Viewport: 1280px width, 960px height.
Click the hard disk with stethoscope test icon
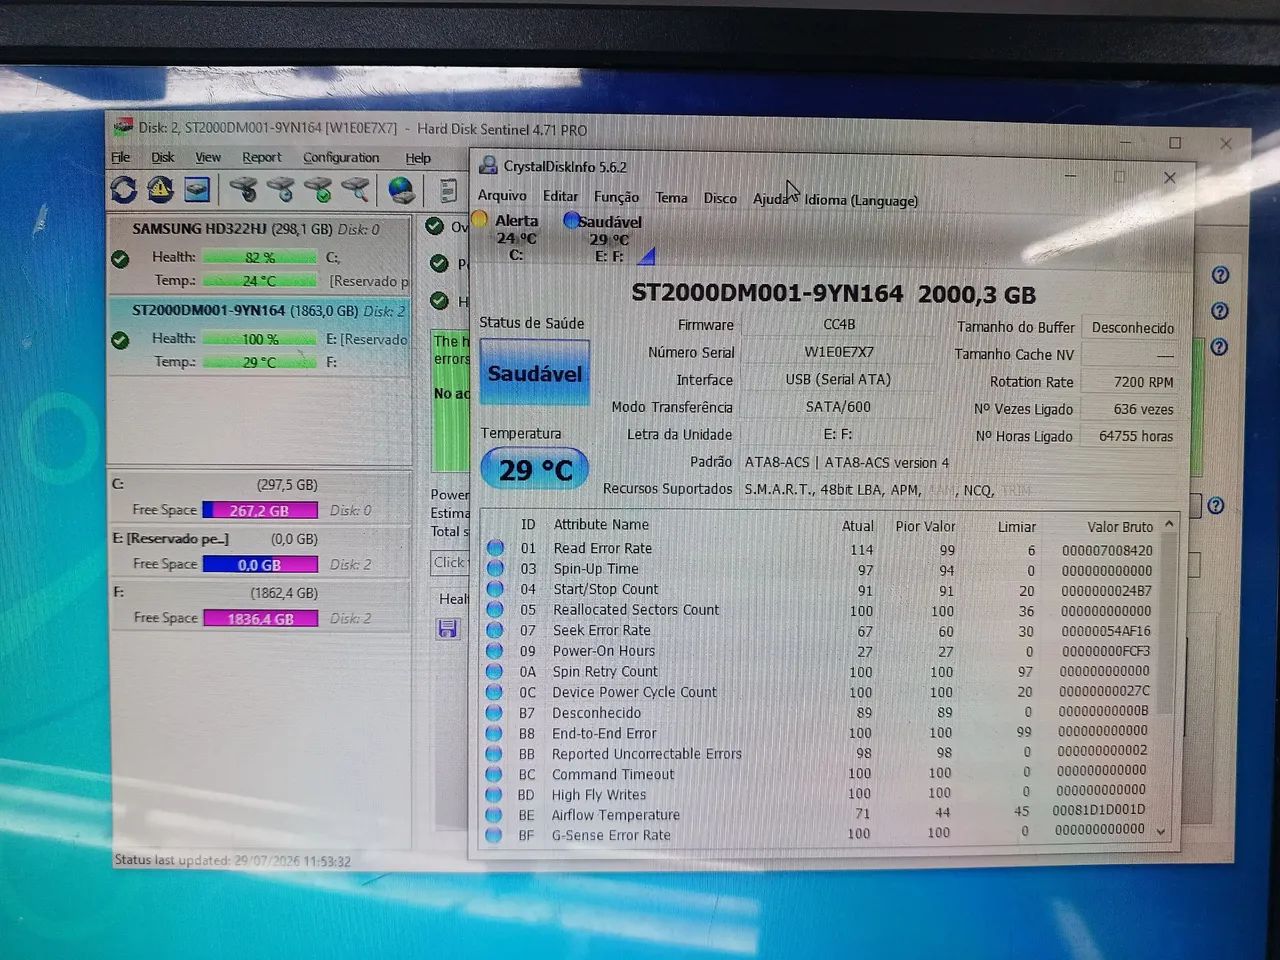point(243,189)
